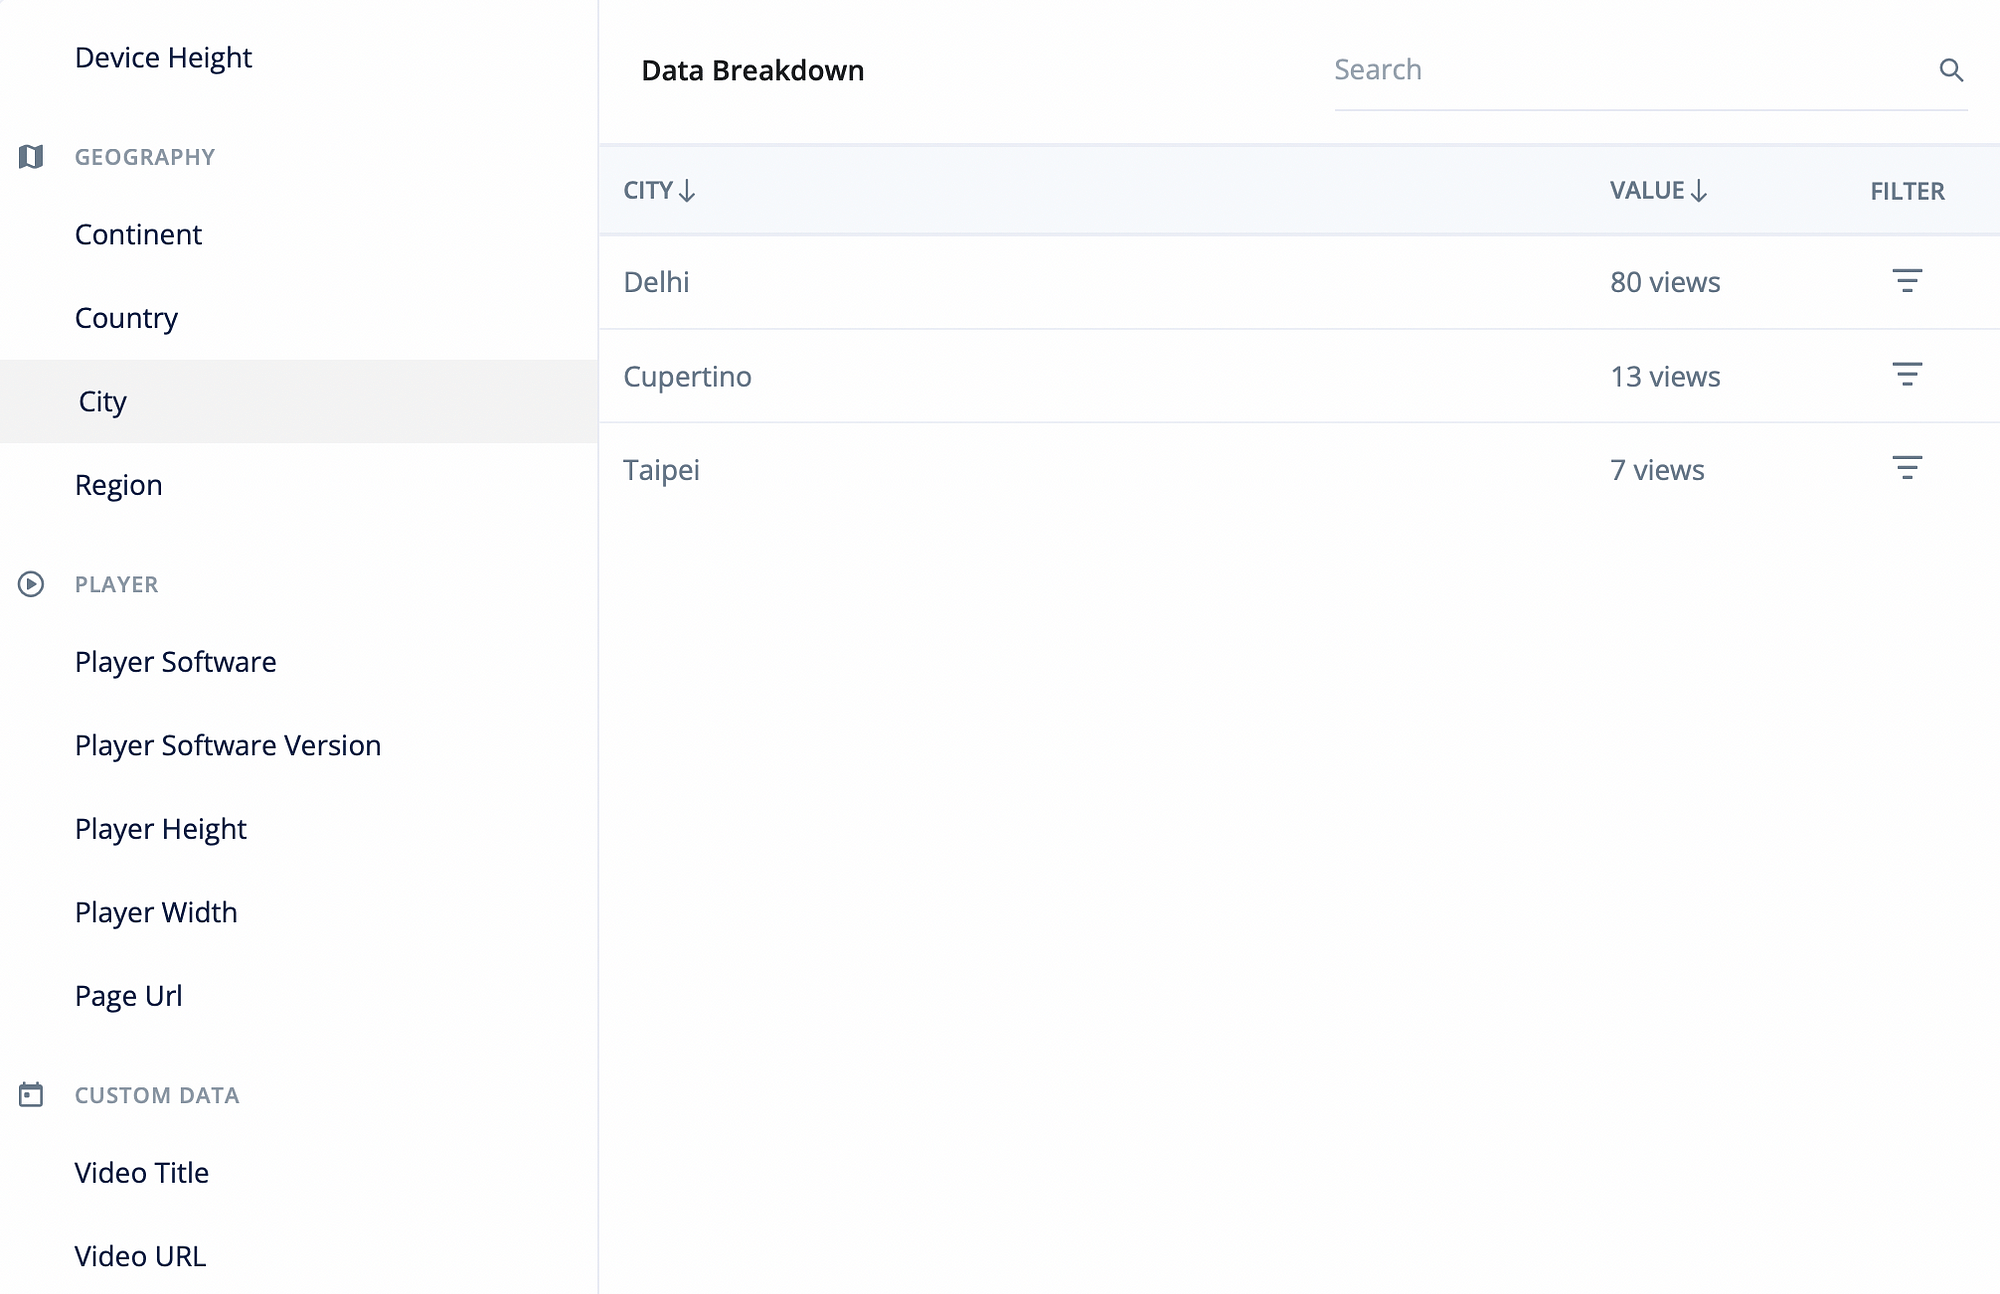This screenshot has width=2000, height=1294.
Task: Click the filter icon in Delhi row
Action: pos(1907,281)
